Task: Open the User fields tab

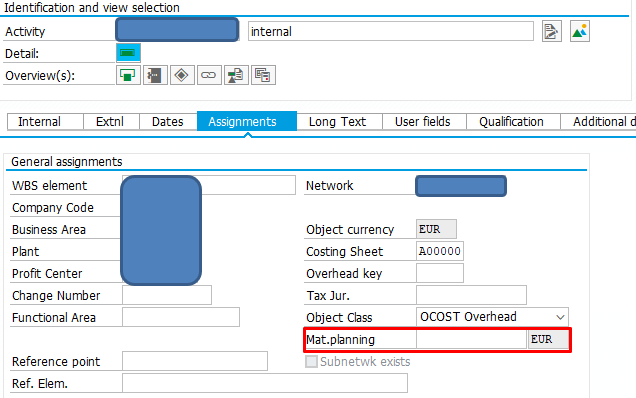Action: coord(424,122)
